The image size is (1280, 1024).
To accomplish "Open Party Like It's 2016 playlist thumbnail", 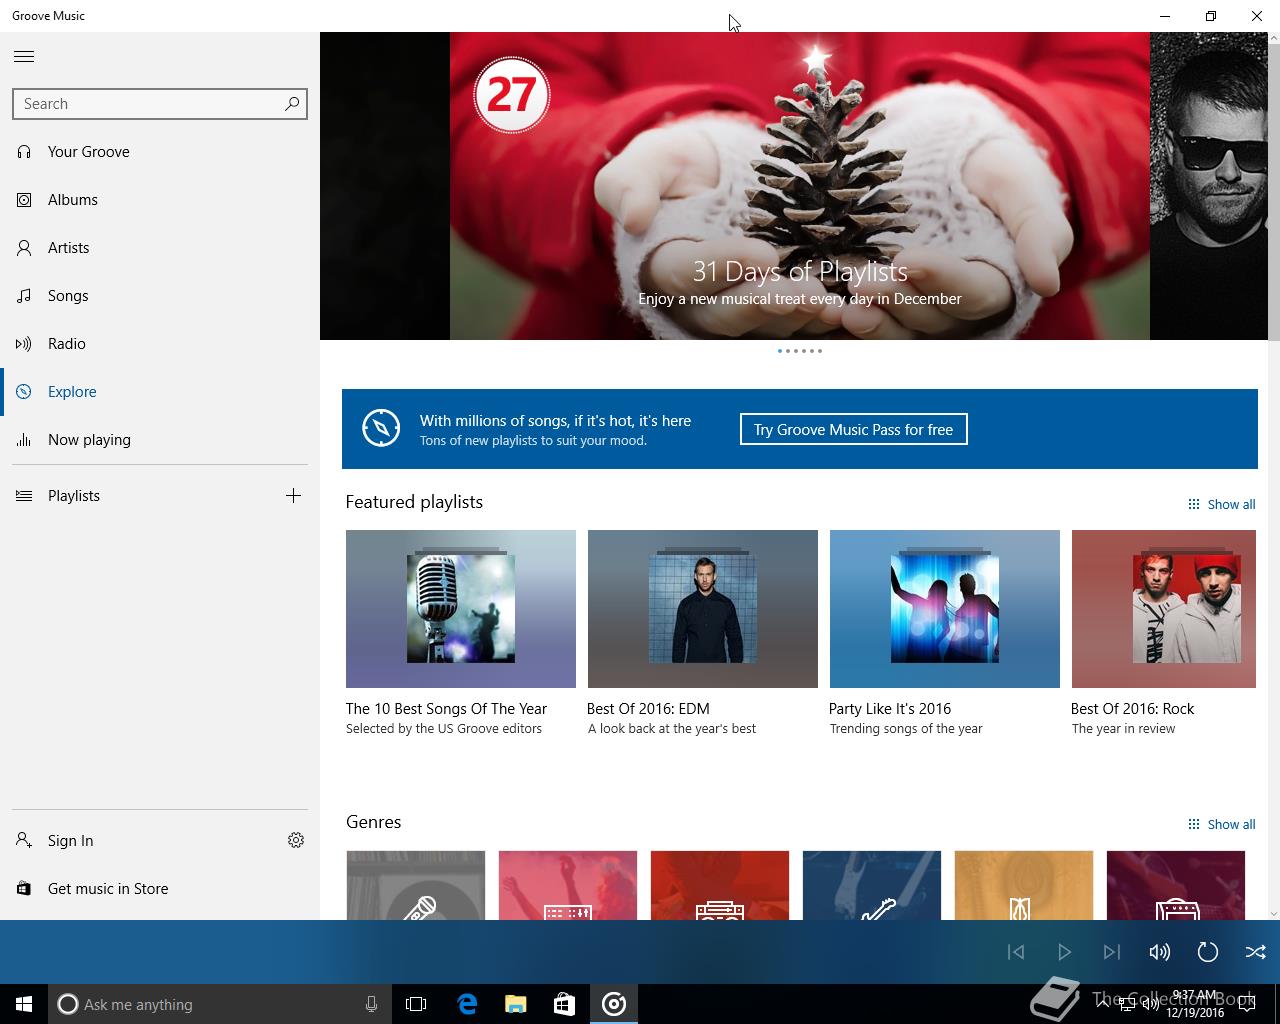I will [945, 609].
